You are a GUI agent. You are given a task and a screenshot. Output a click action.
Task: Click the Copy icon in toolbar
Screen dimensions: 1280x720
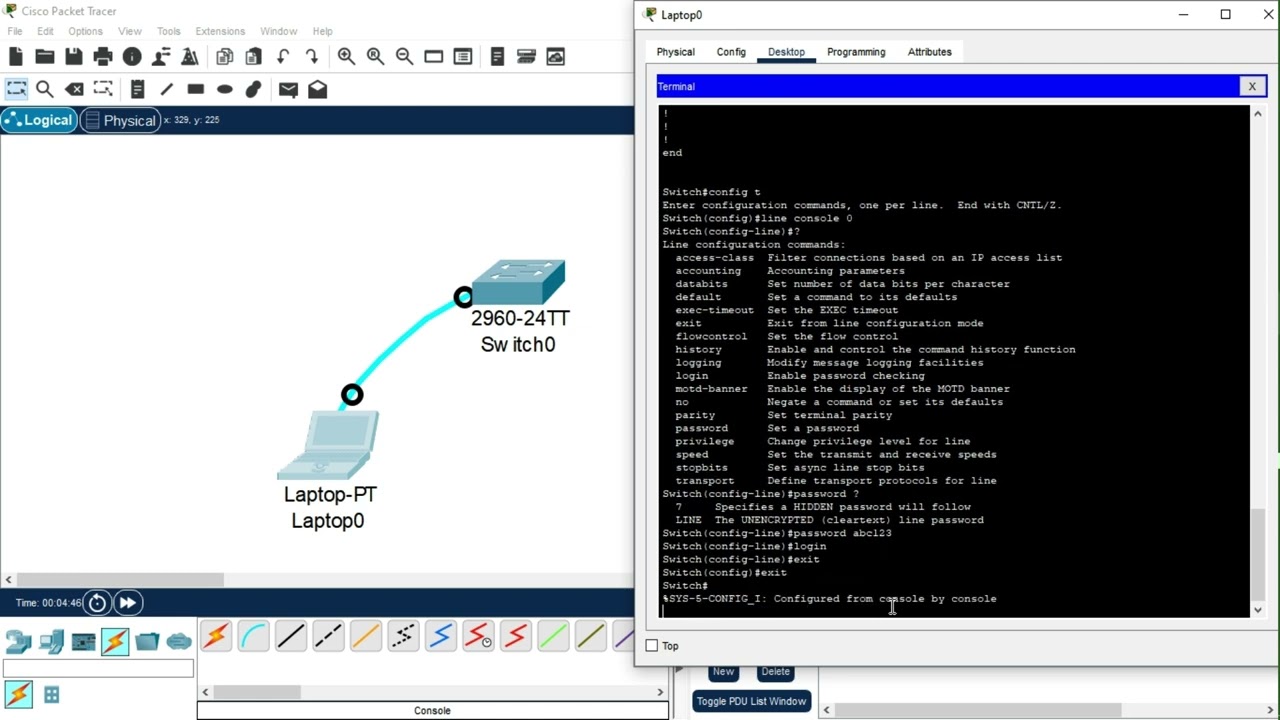click(x=225, y=57)
